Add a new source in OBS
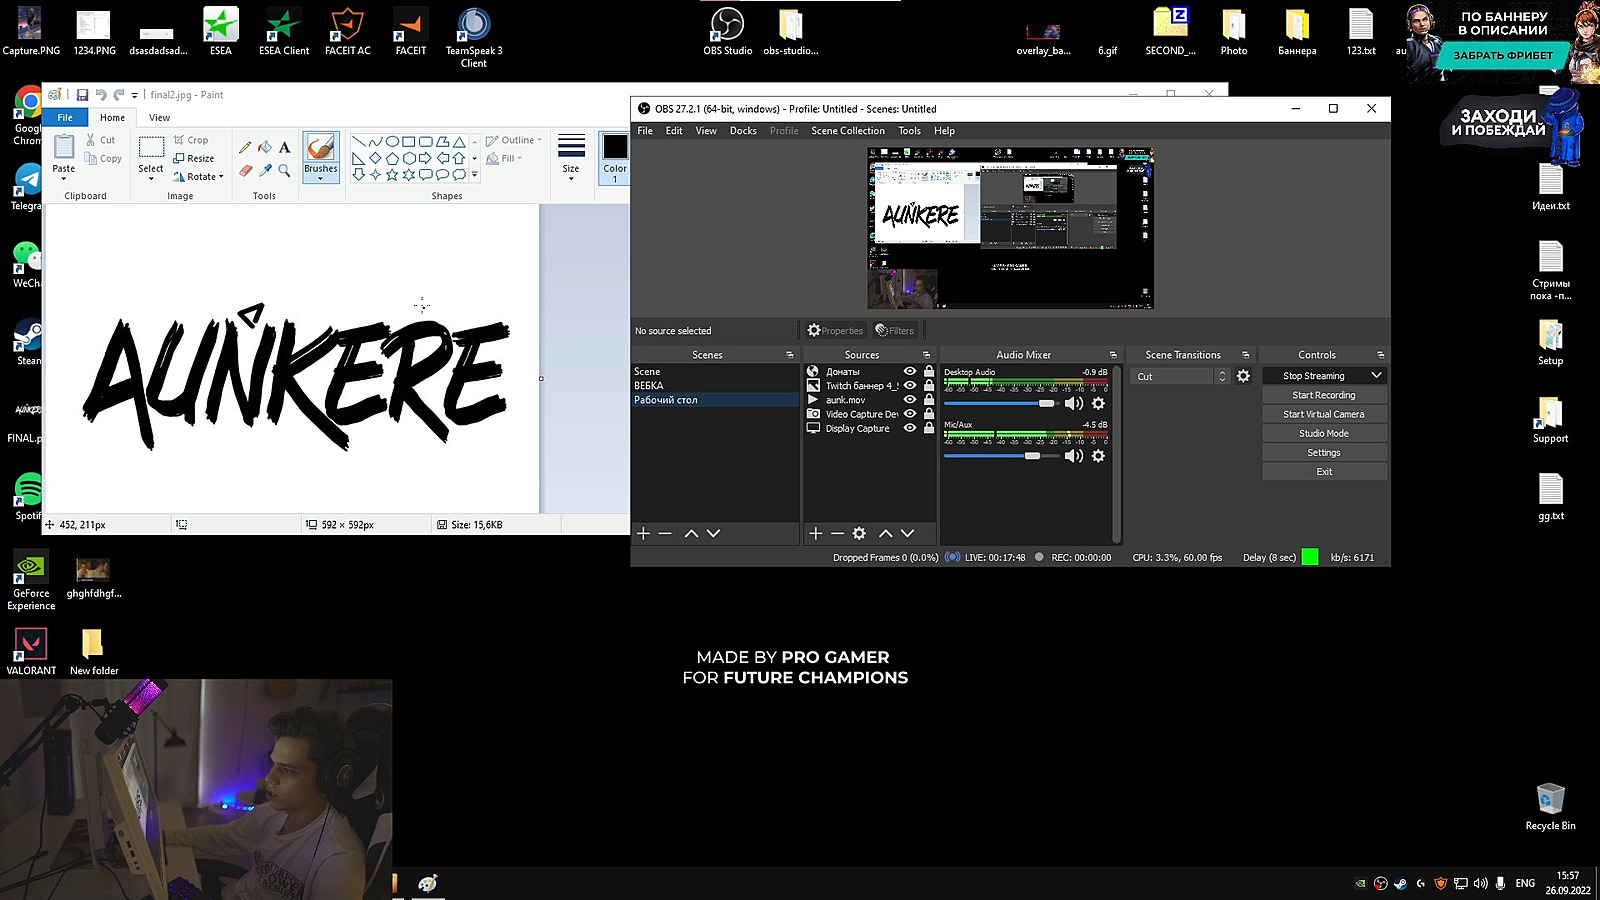Viewport: 1600px width, 900px height. 815,533
